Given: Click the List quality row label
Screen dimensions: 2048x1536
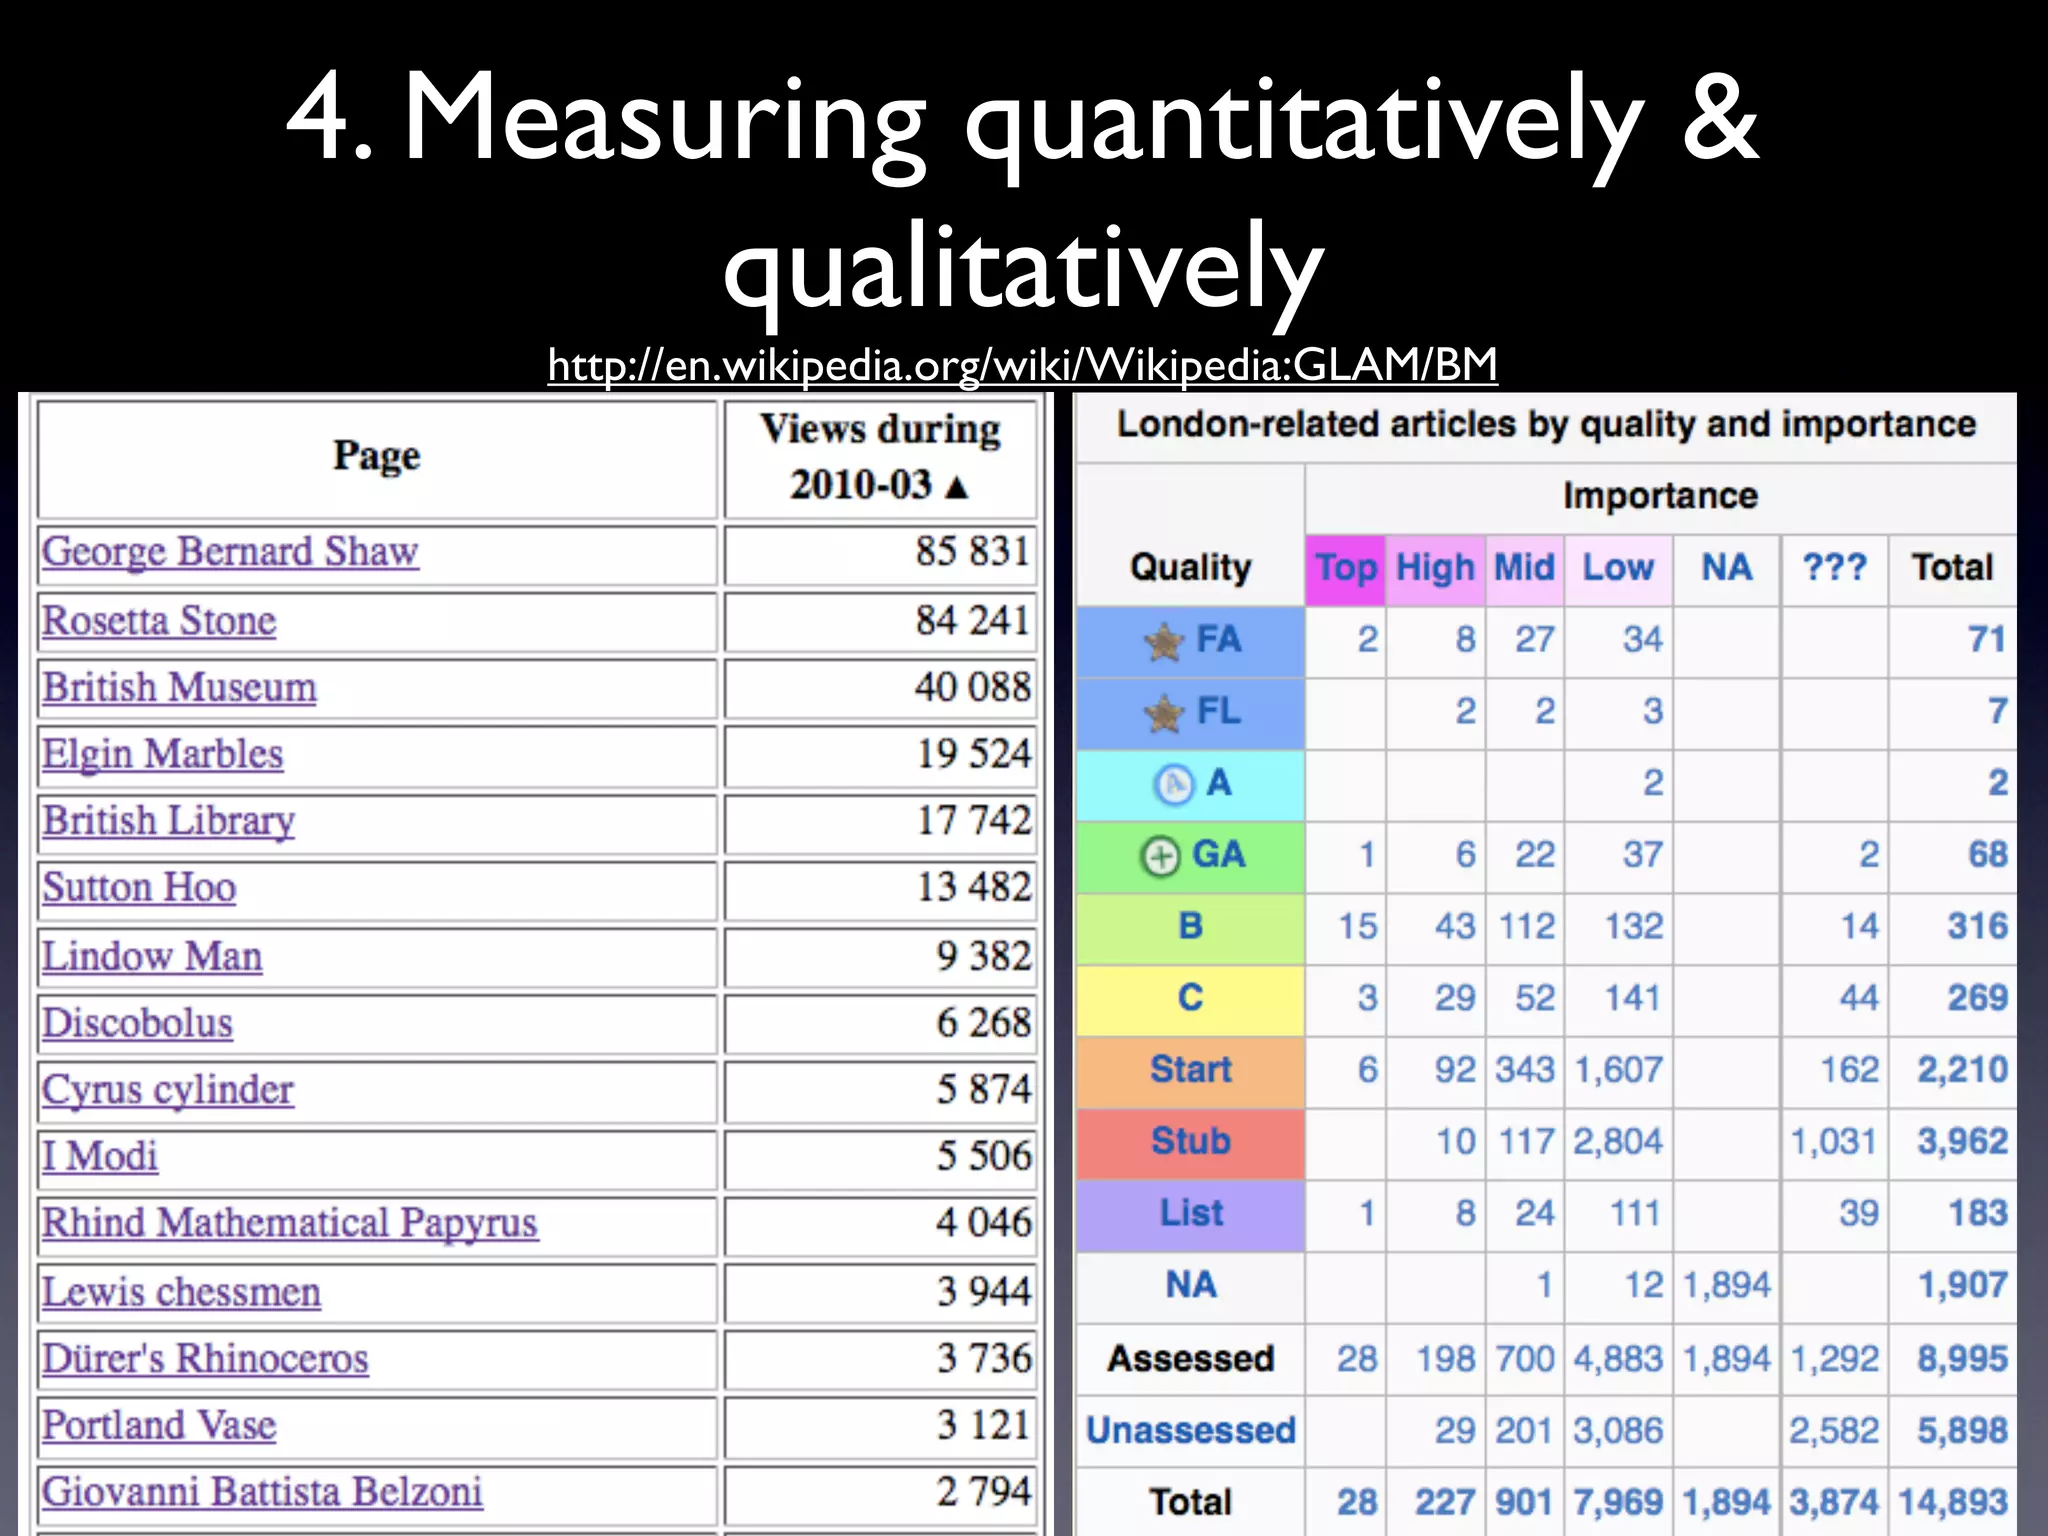Looking at the screenshot, I should click(x=1191, y=1214).
